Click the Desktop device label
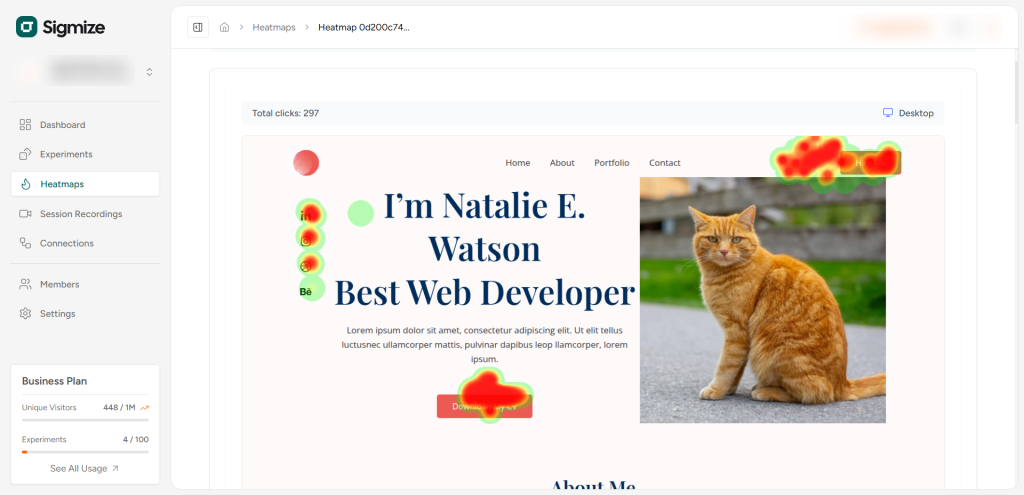1024x495 pixels. click(x=916, y=113)
